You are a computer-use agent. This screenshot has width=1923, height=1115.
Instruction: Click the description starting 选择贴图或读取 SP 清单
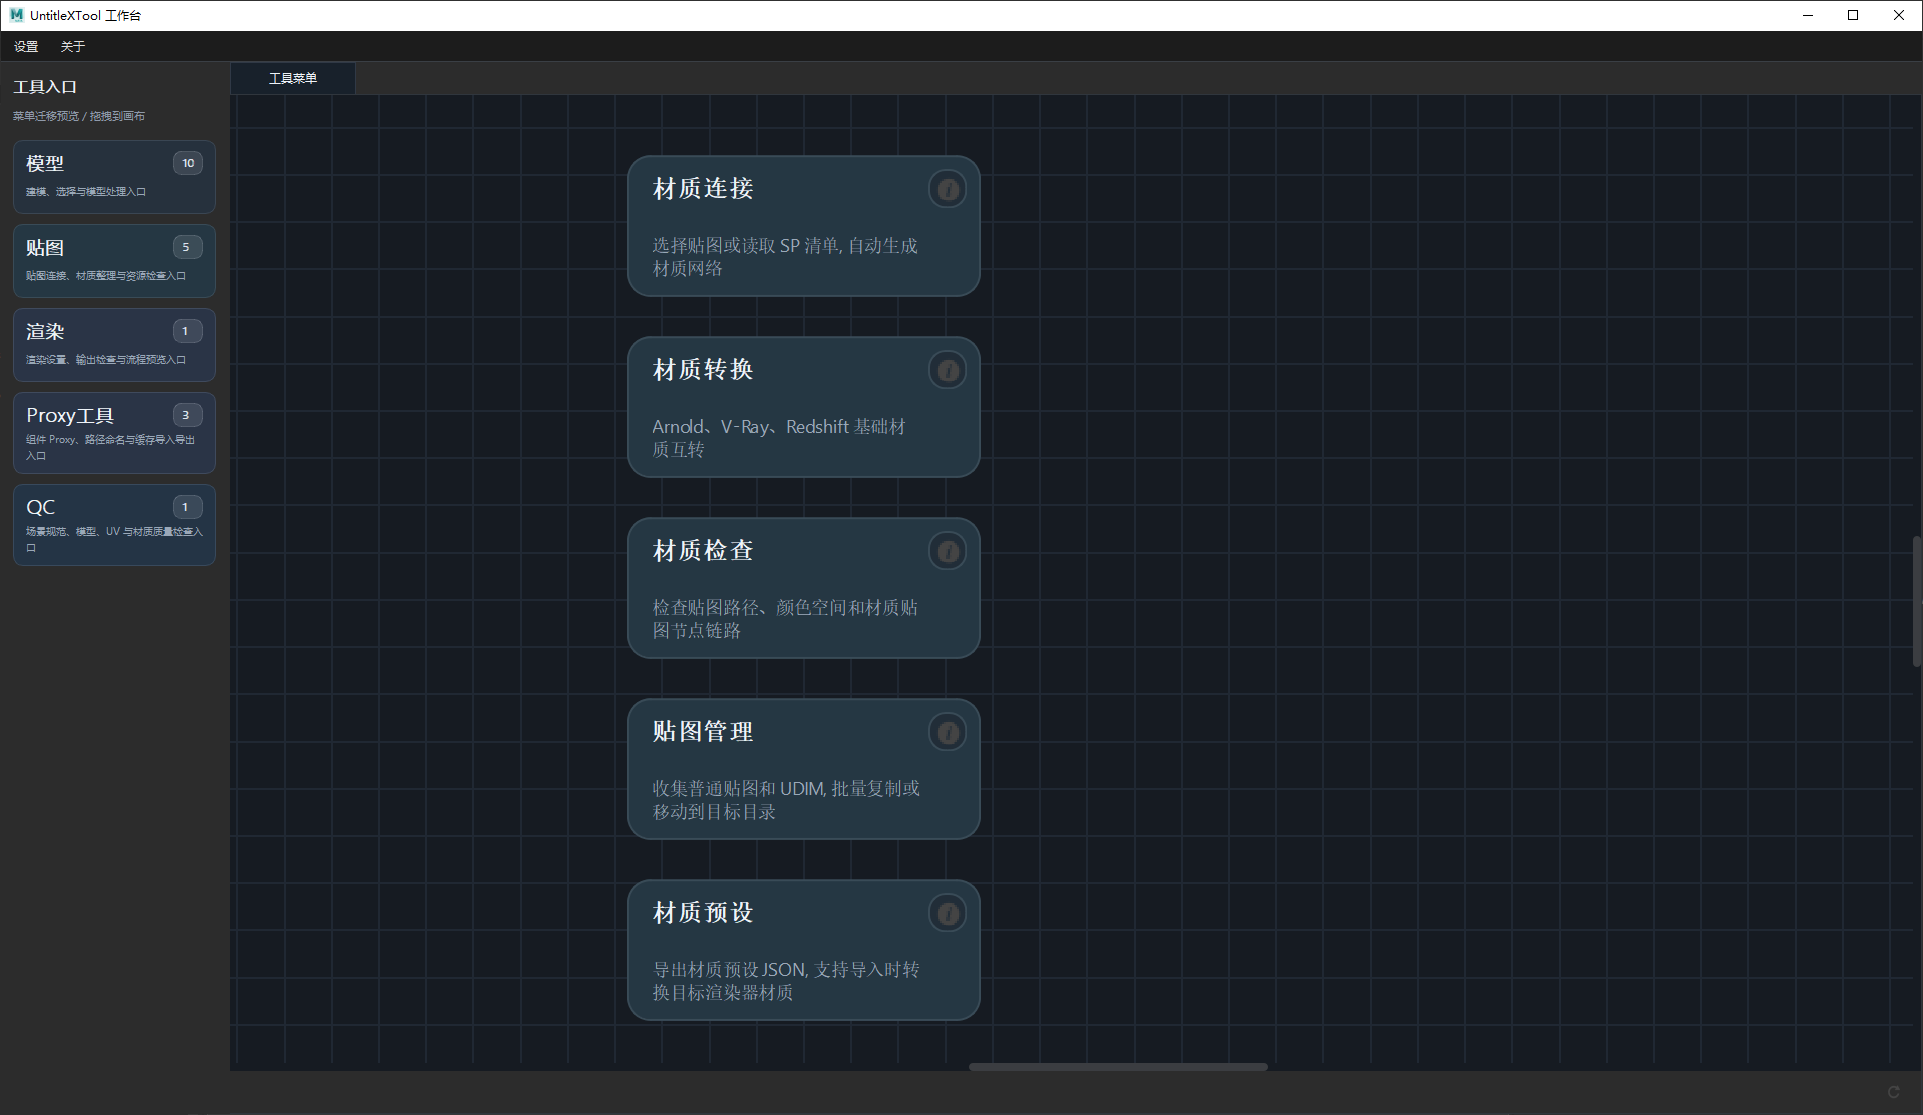[x=785, y=257]
